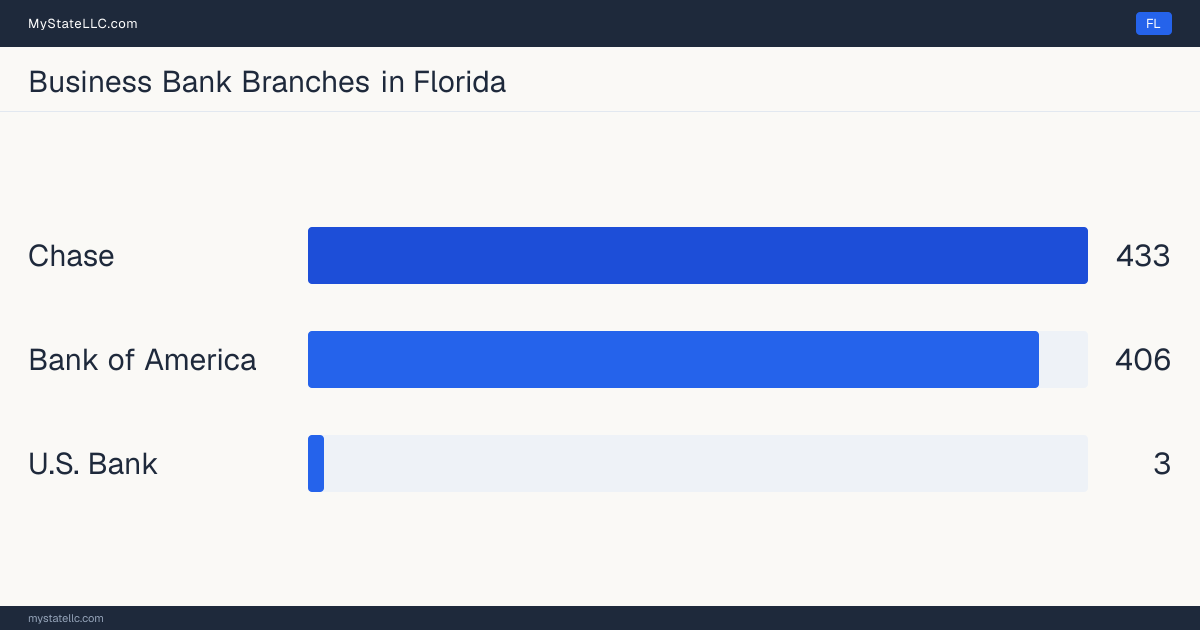The height and width of the screenshot is (630, 1200).
Task: Click the word Florida in the heading
Action: pyautogui.click(x=460, y=81)
